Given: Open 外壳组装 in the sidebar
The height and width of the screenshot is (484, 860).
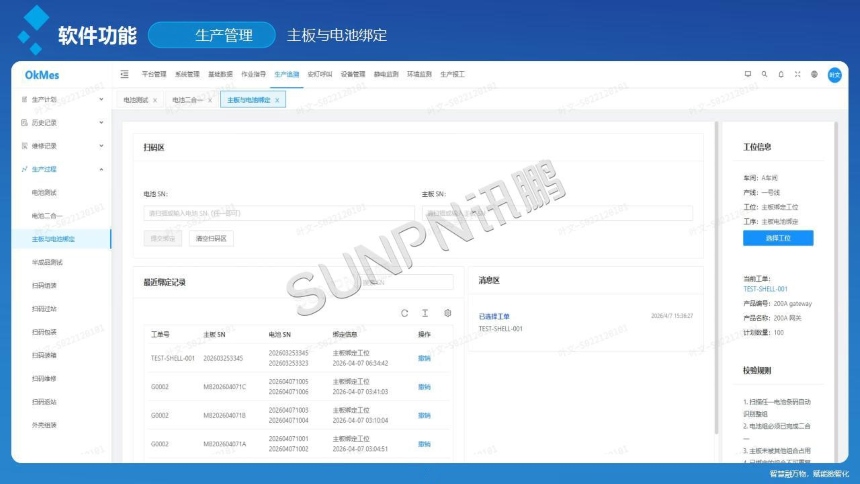Looking at the screenshot, I should (44, 425).
